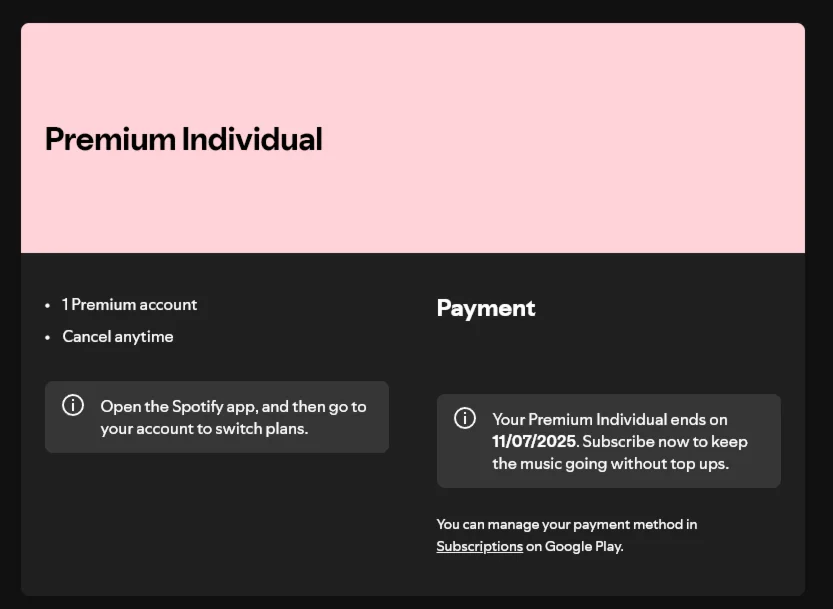
Task: Click the word 'Premium' in plan title
Action: click(x=110, y=139)
